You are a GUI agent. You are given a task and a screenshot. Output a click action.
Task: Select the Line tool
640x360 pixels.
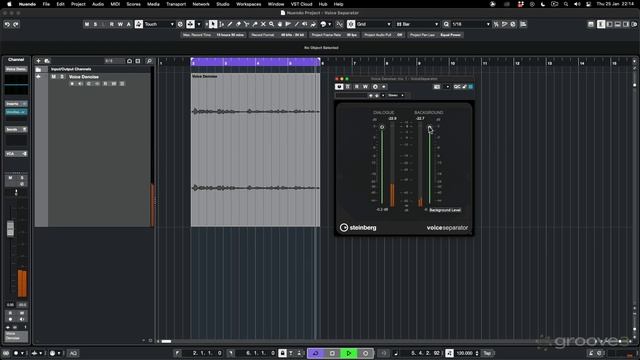pos(297,24)
